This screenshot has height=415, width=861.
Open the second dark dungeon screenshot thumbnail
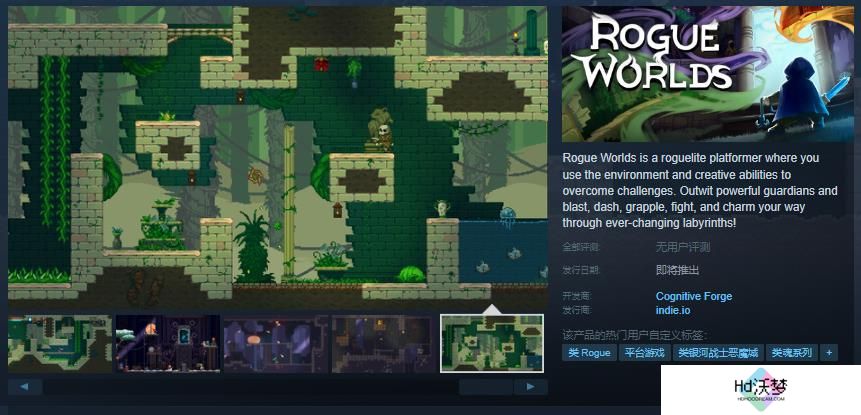[167, 344]
